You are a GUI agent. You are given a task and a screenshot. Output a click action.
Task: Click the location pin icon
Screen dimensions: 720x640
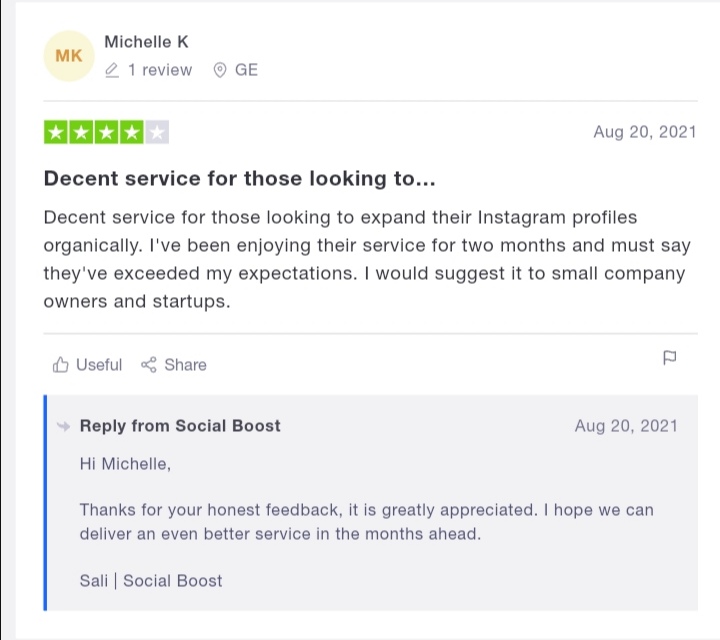point(220,70)
